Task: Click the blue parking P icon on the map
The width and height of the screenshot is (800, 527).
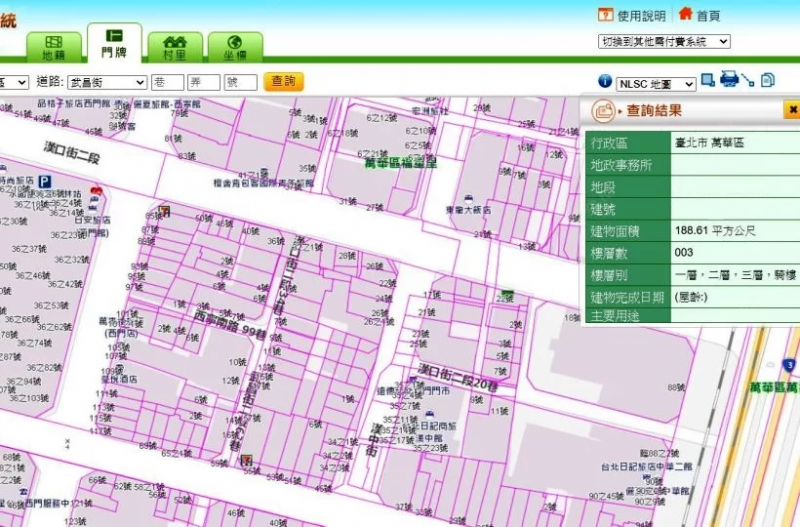Action: click(45, 182)
